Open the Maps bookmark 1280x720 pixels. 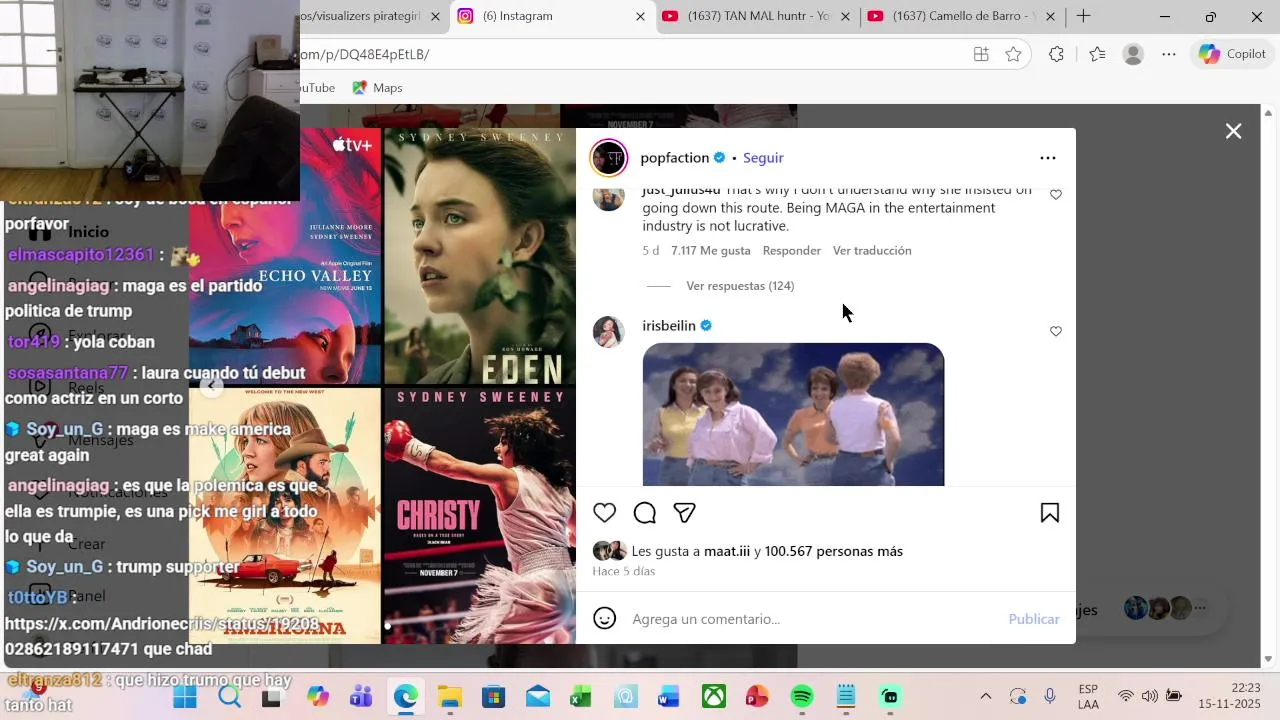click(x=377, y=88)
